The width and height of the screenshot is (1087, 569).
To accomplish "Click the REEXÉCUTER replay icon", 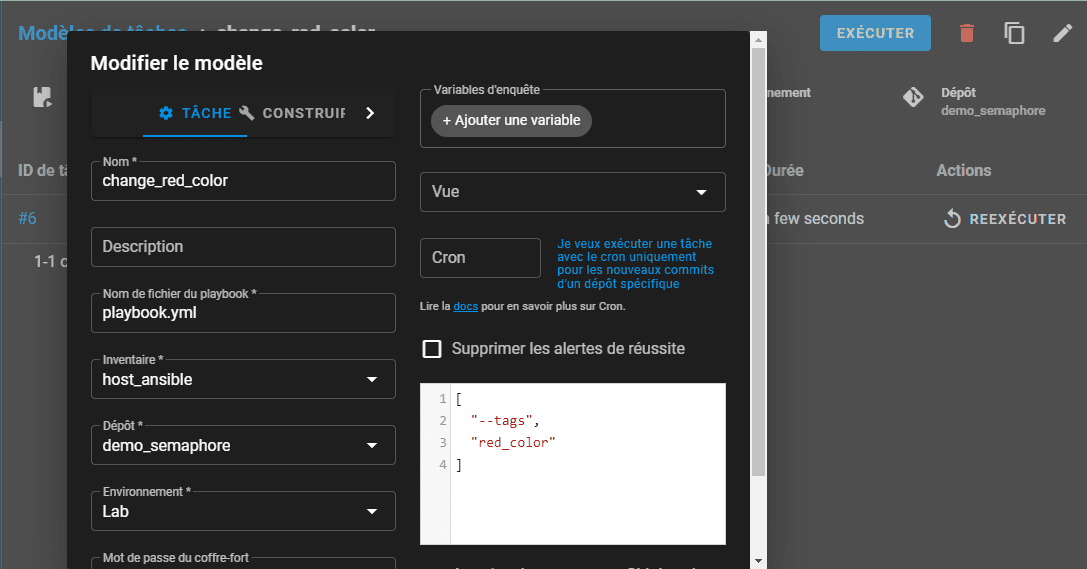I will 953,219.
